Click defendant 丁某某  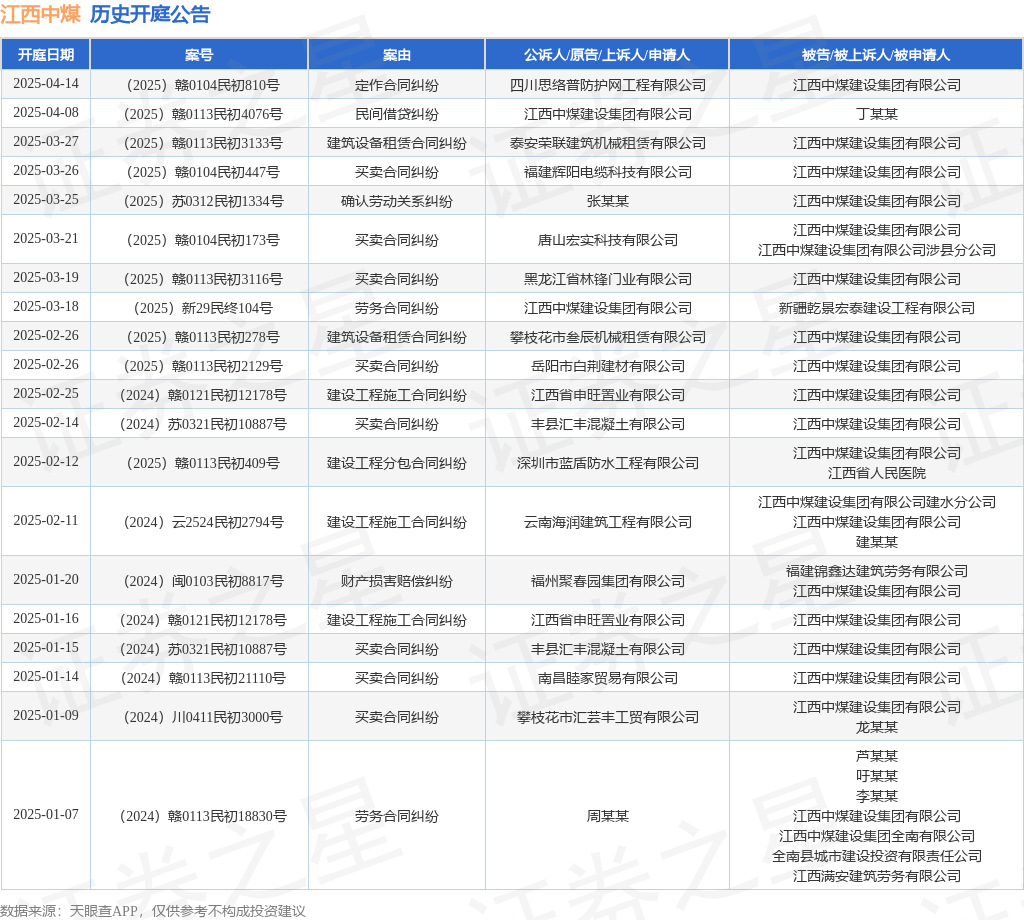point(876,114)
